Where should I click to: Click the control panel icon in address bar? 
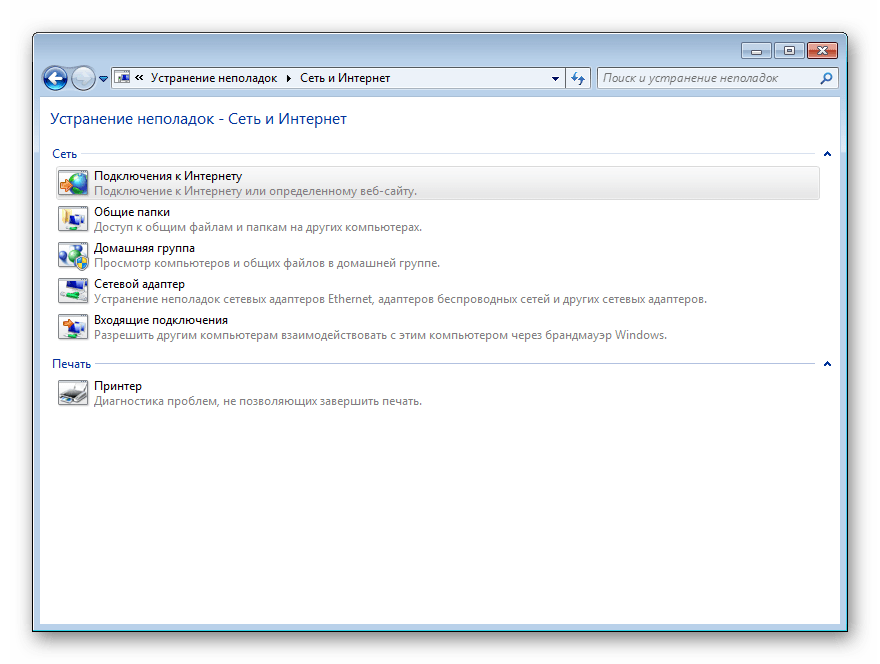tap(122, 78)
